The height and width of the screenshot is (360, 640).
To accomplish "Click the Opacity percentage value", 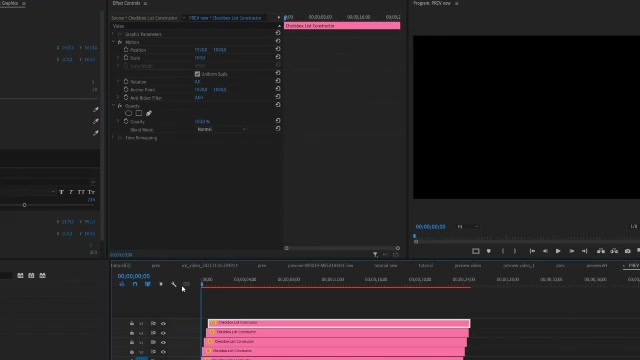I will 202,122.
